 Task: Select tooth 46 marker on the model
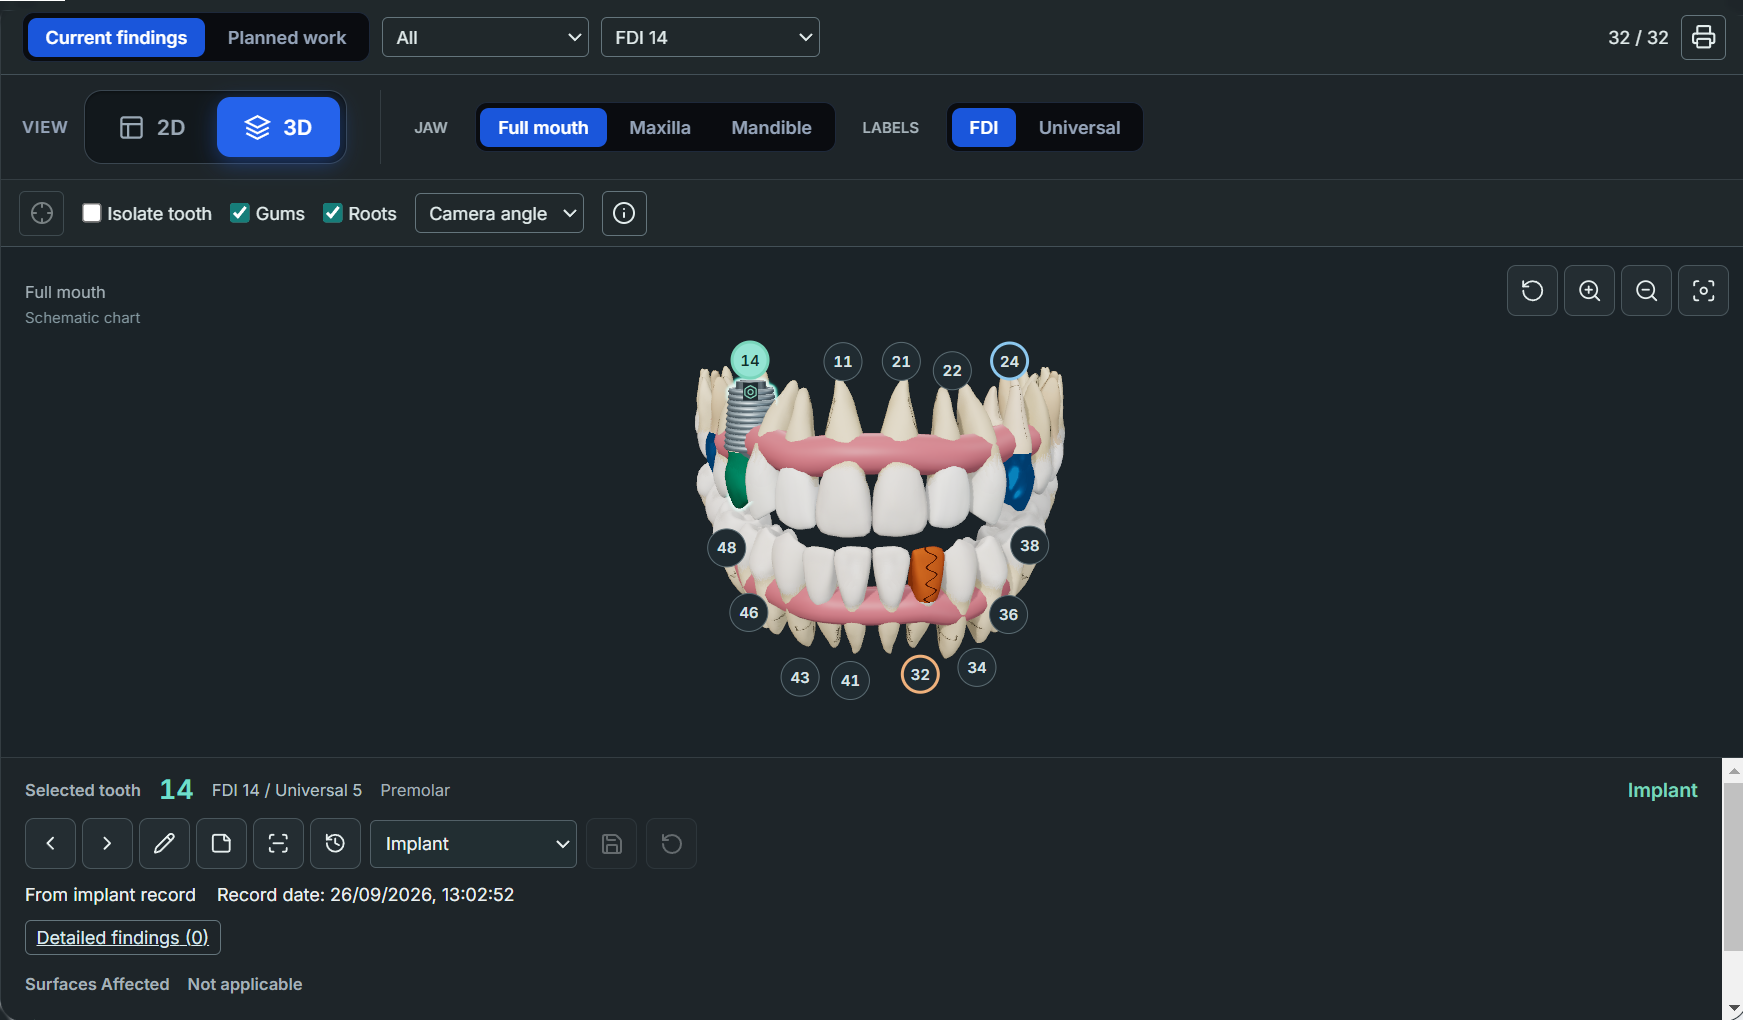[x=749, y=612]
